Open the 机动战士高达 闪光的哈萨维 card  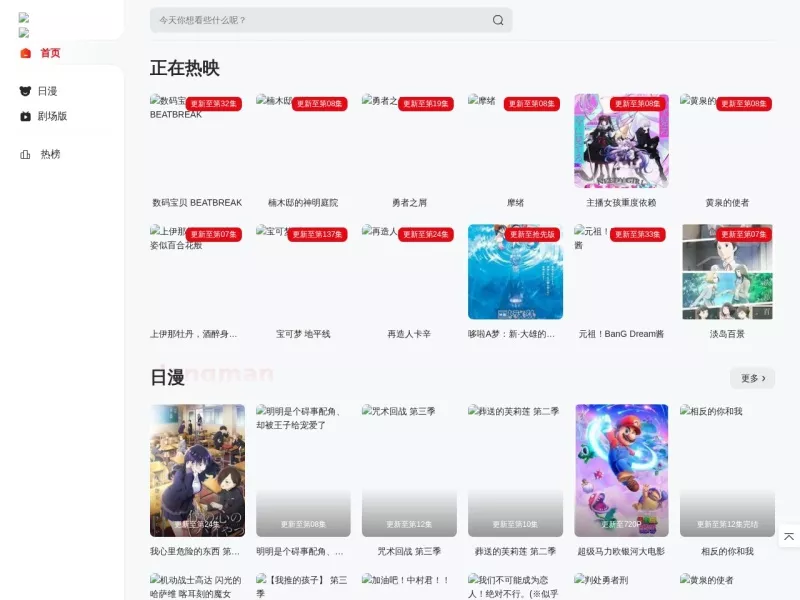pos(197,587)
